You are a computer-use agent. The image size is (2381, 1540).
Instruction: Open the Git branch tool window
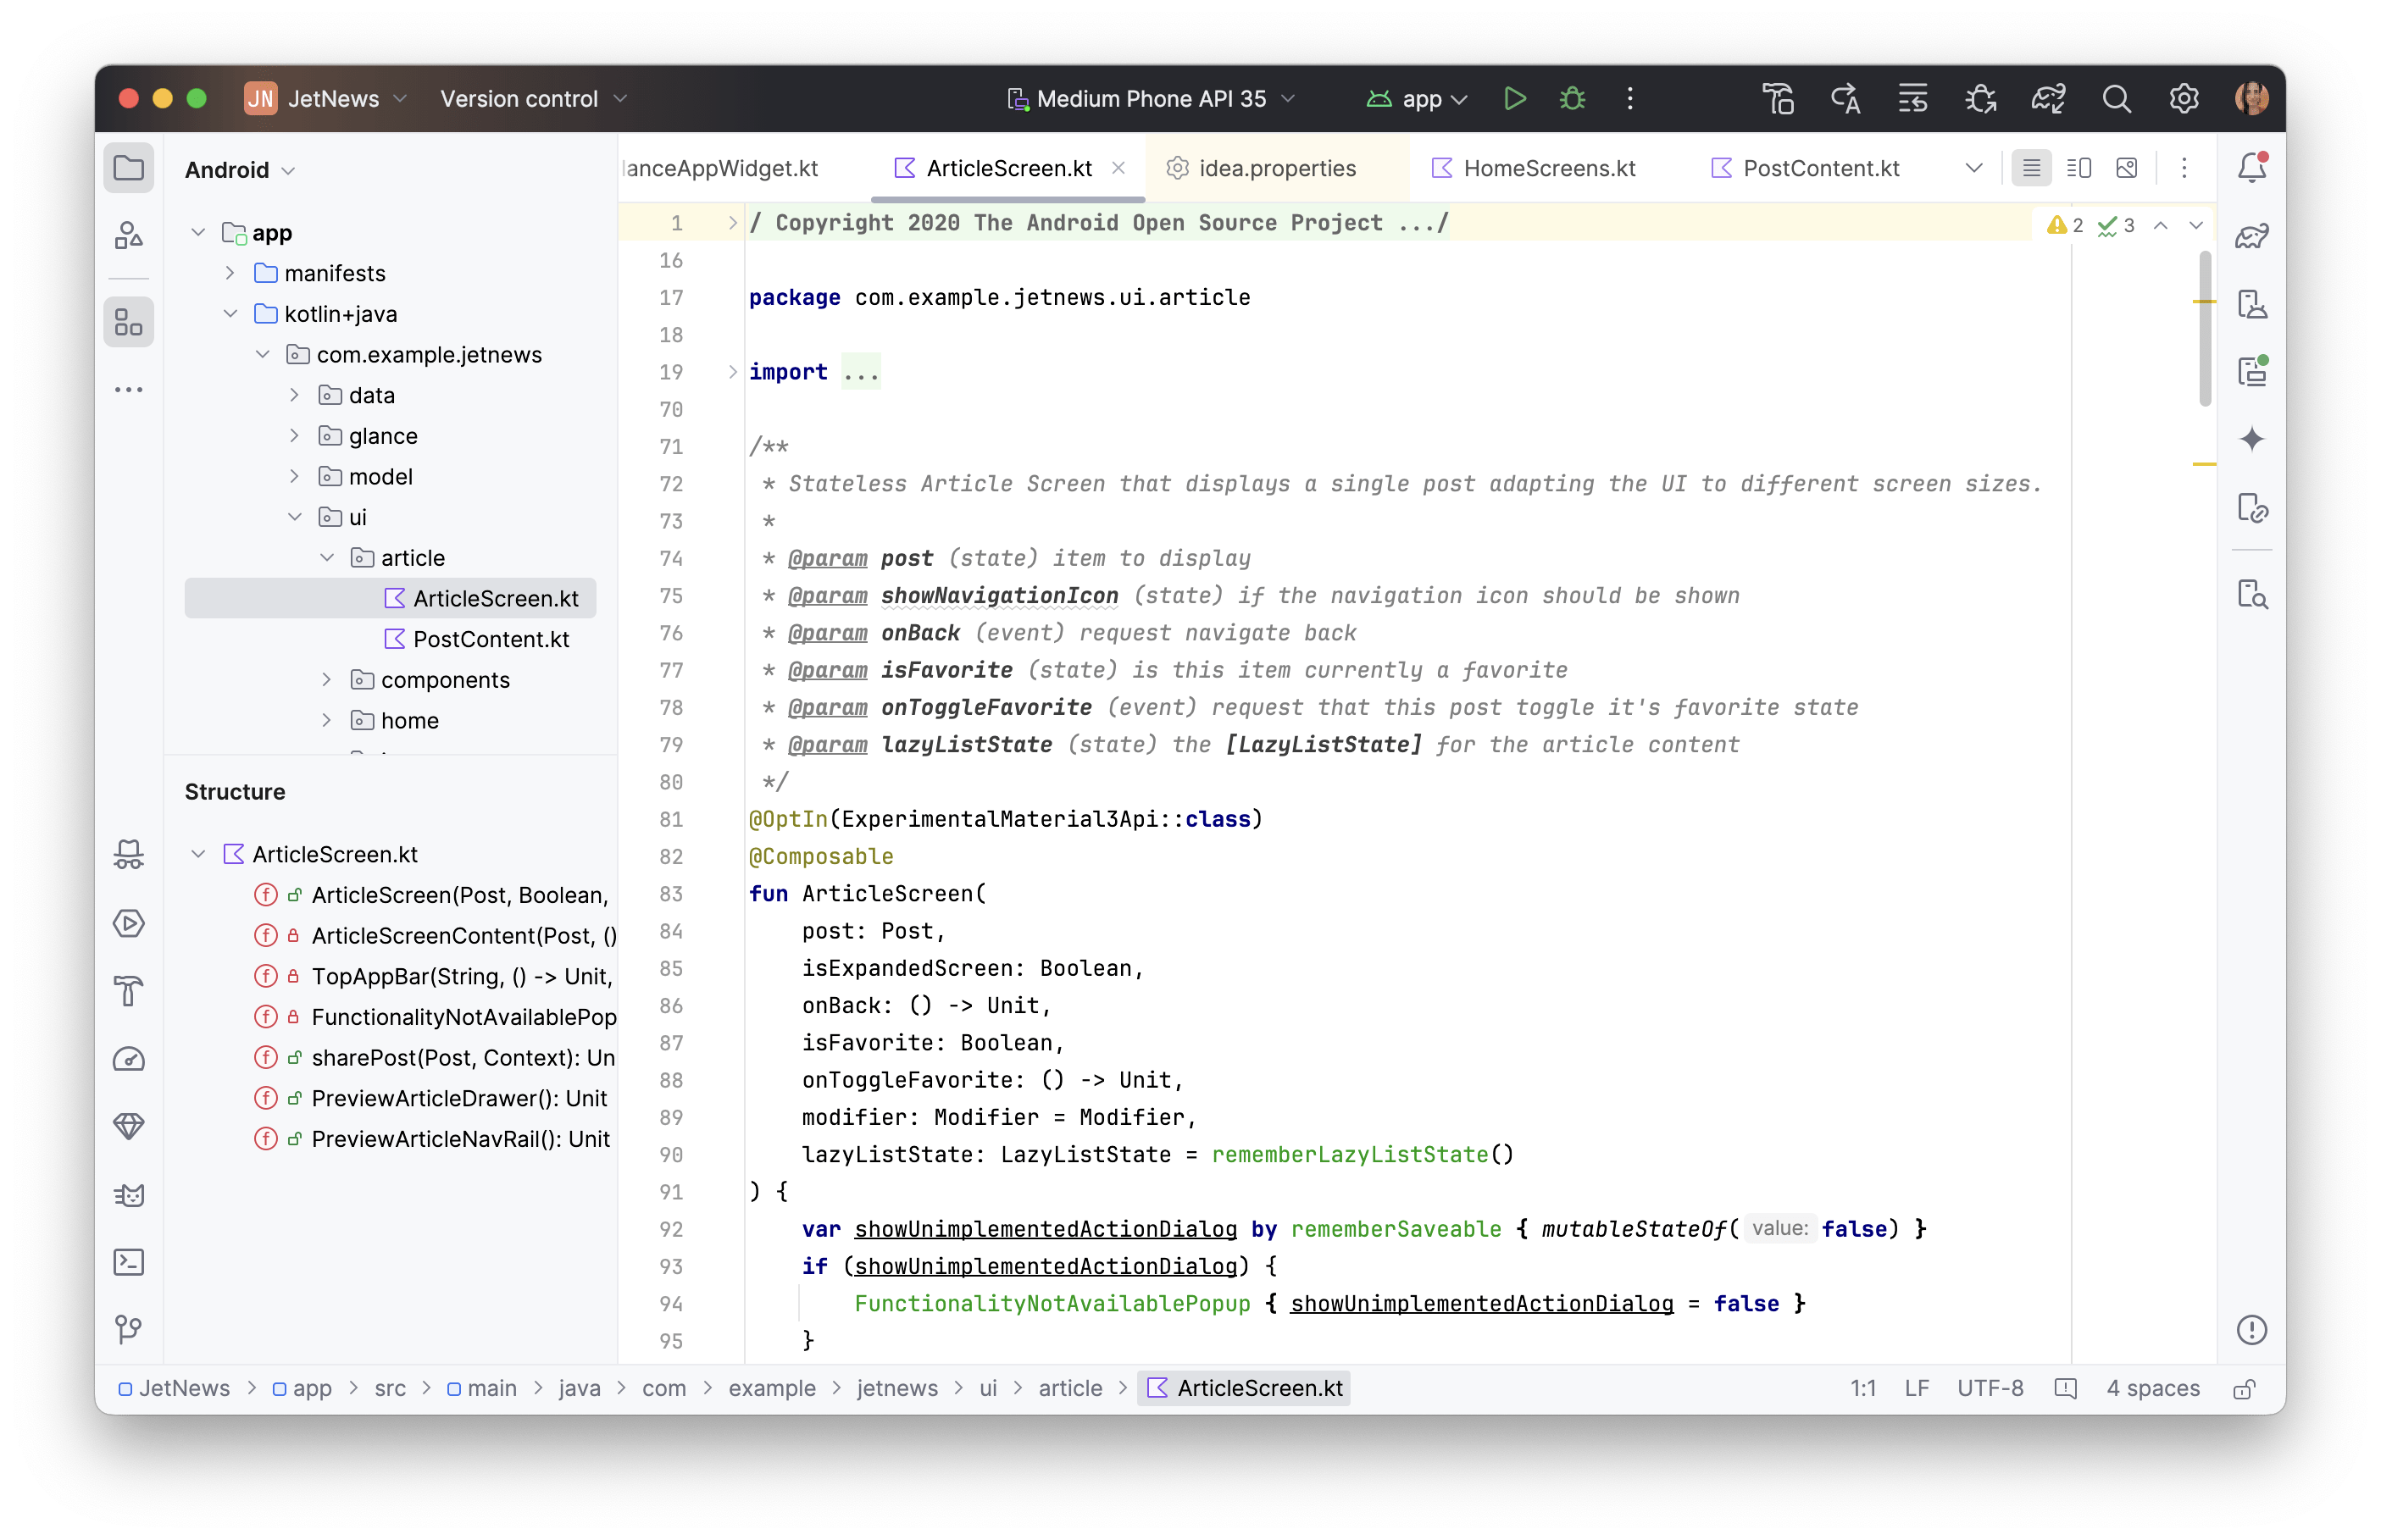[x=129, y=1329]
